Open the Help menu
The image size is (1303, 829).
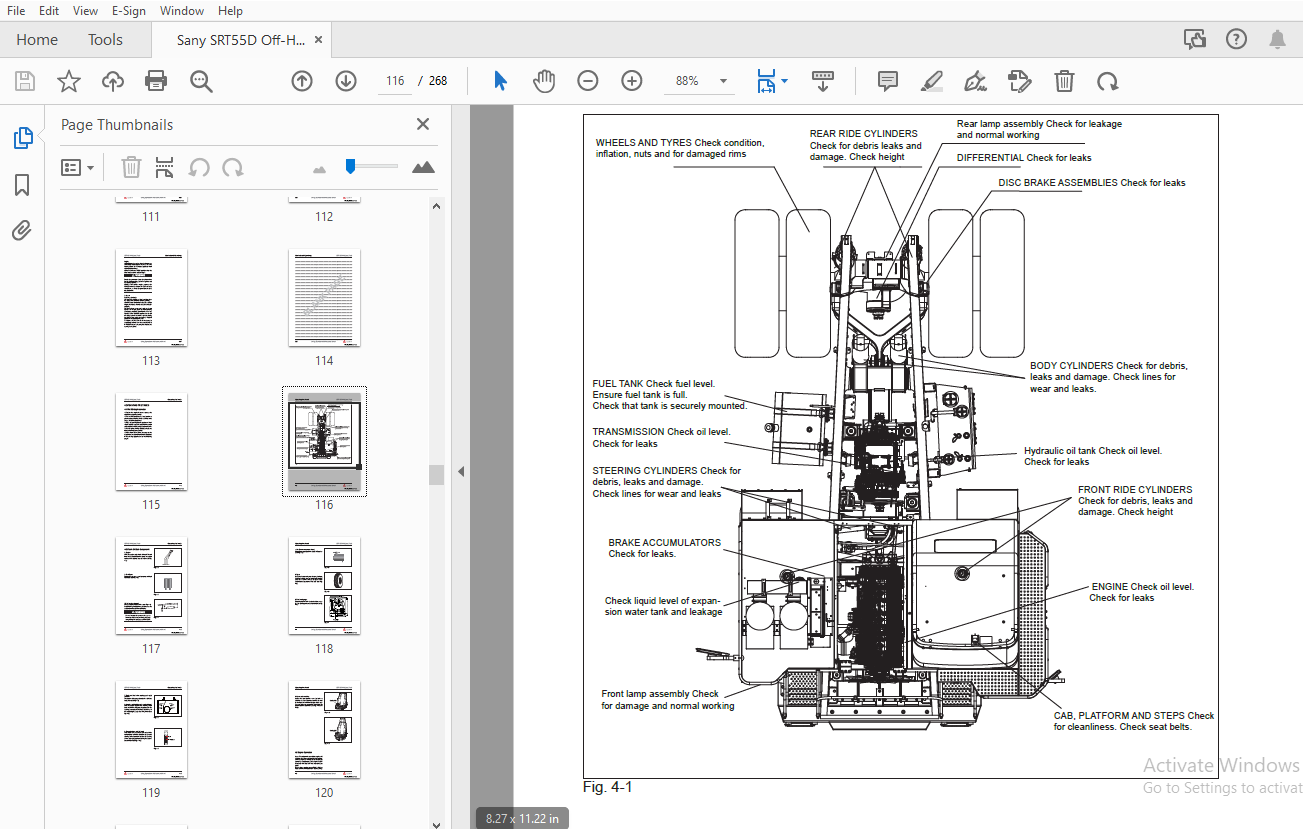[230, 11]
